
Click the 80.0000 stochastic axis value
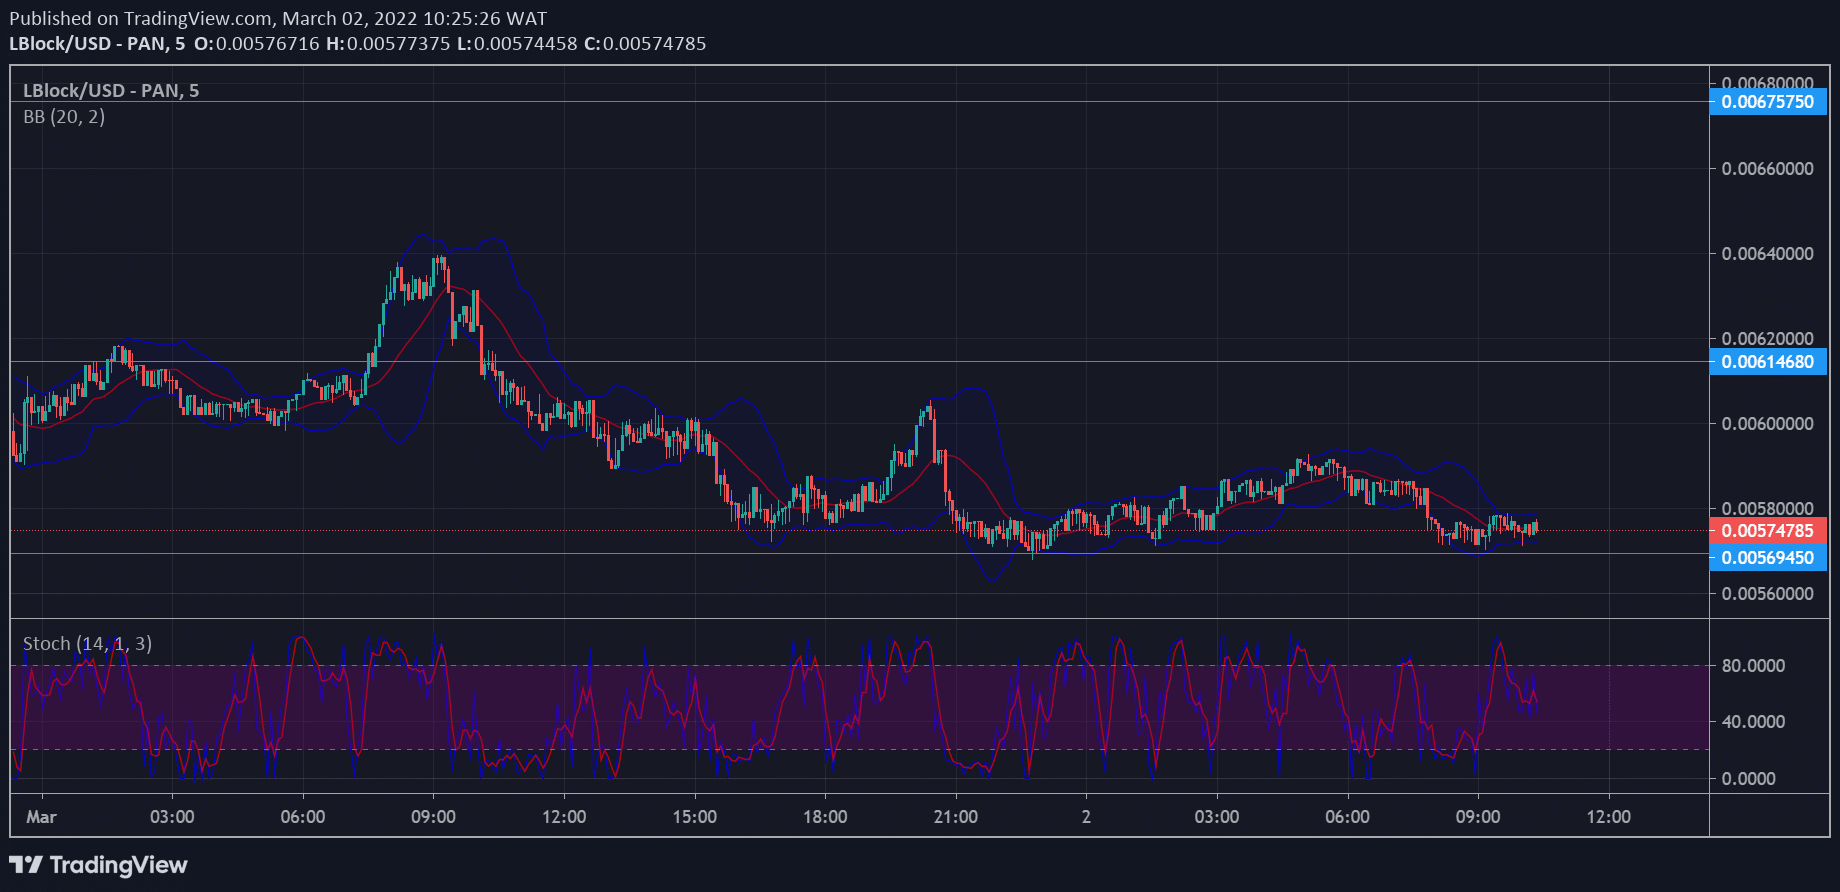(1753, 666)
